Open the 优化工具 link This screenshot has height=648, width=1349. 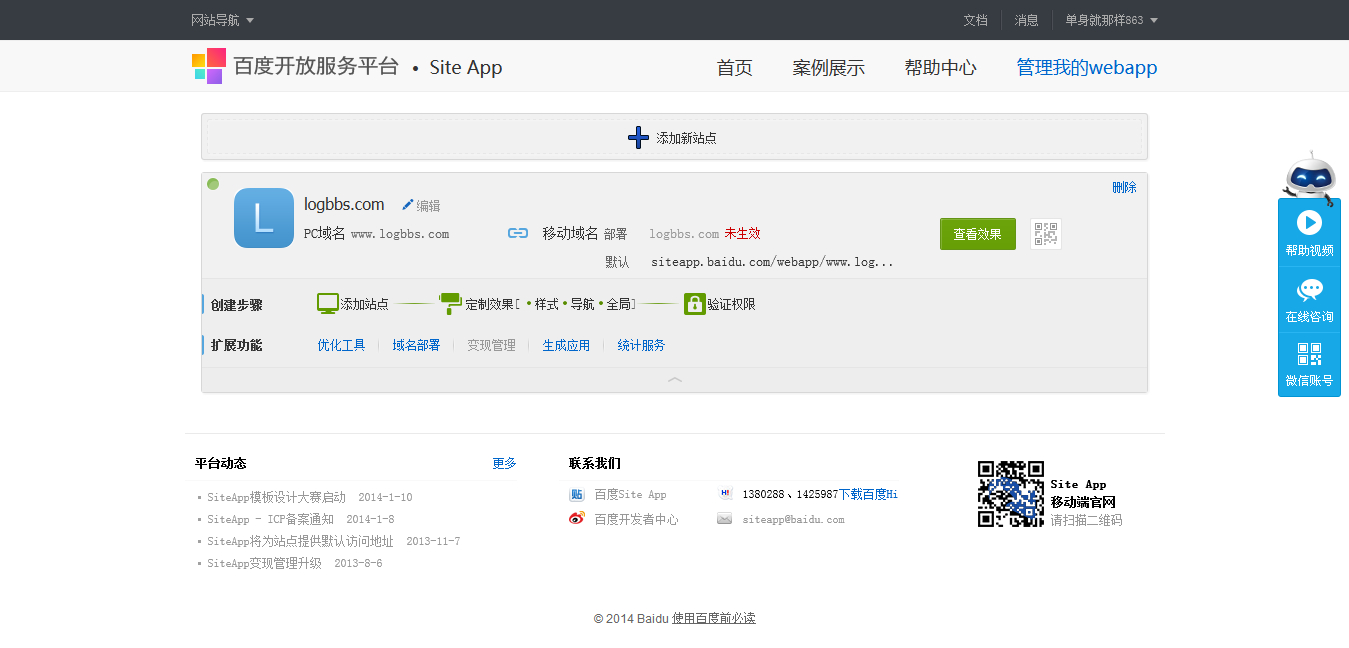click(341, 345)
